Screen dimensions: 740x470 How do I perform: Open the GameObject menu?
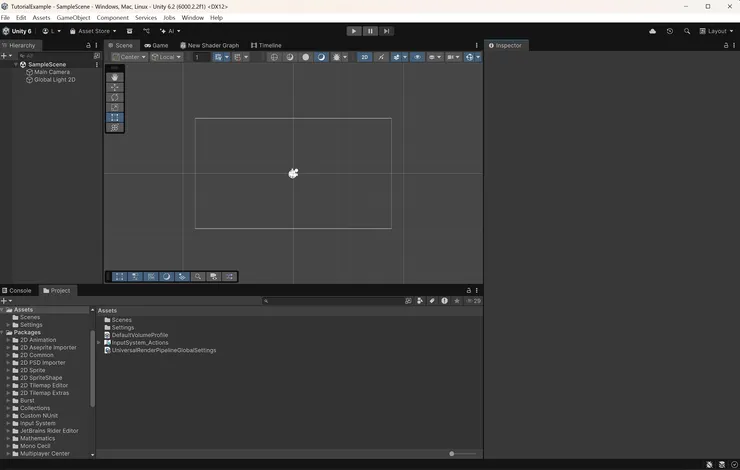tap(73, 18)
